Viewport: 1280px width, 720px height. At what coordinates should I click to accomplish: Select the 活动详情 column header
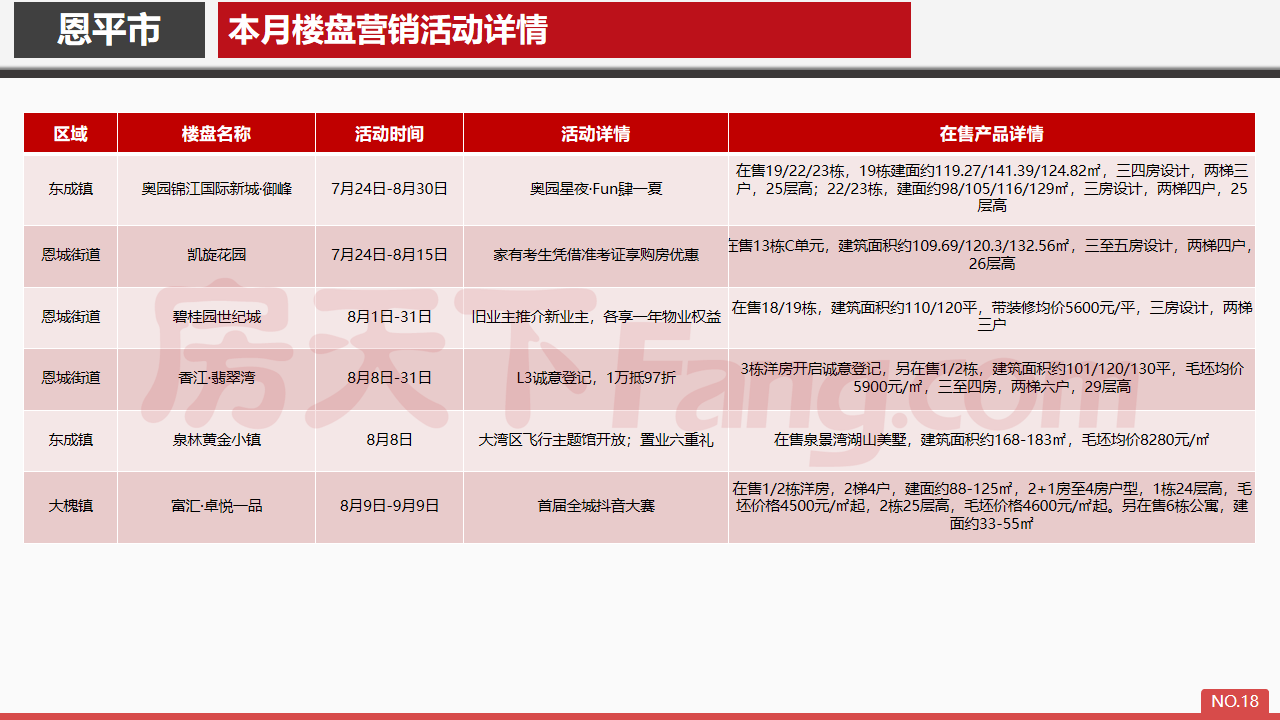[596, 133]
